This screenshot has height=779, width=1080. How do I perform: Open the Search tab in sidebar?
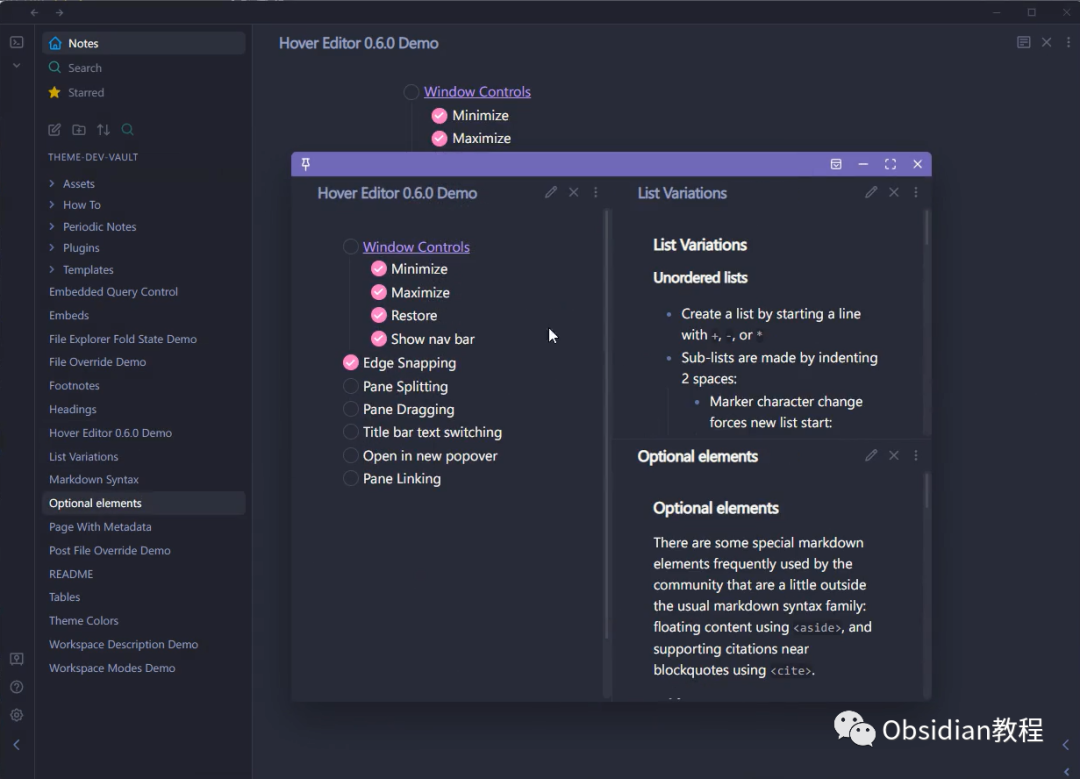pos(144,67)
